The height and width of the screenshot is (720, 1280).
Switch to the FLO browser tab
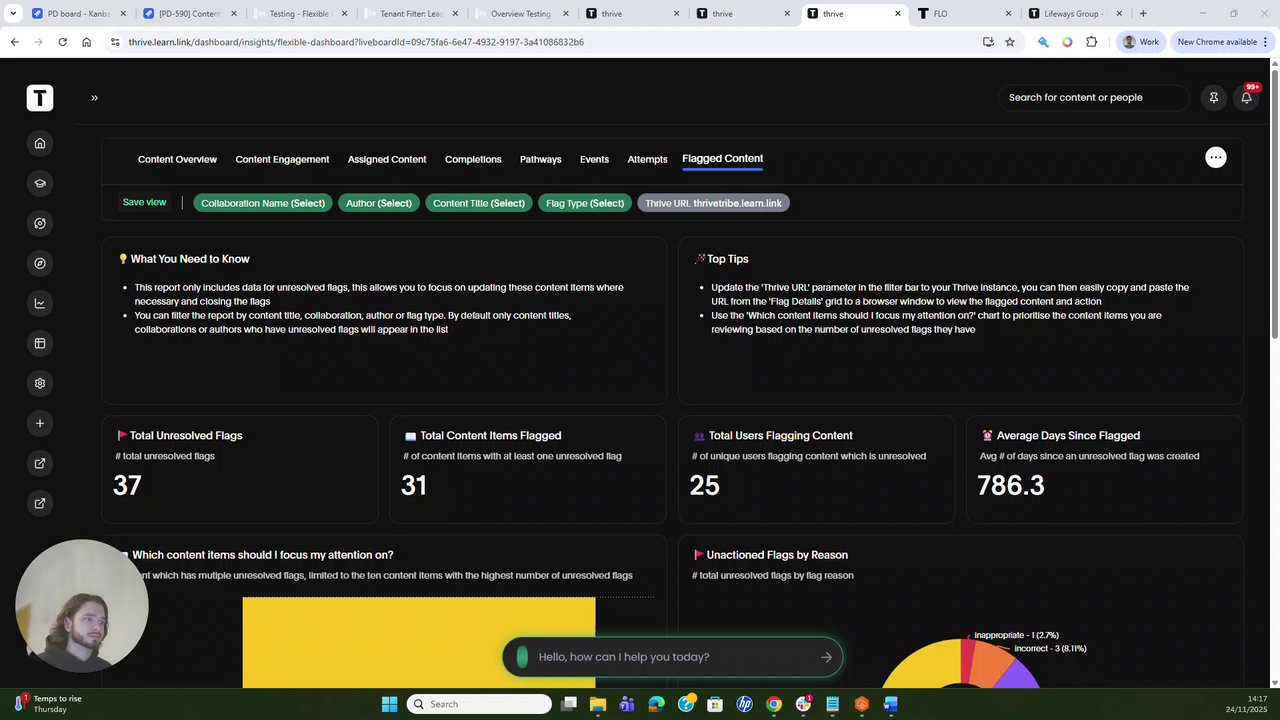pyautogui.click(x=963, y=14)
